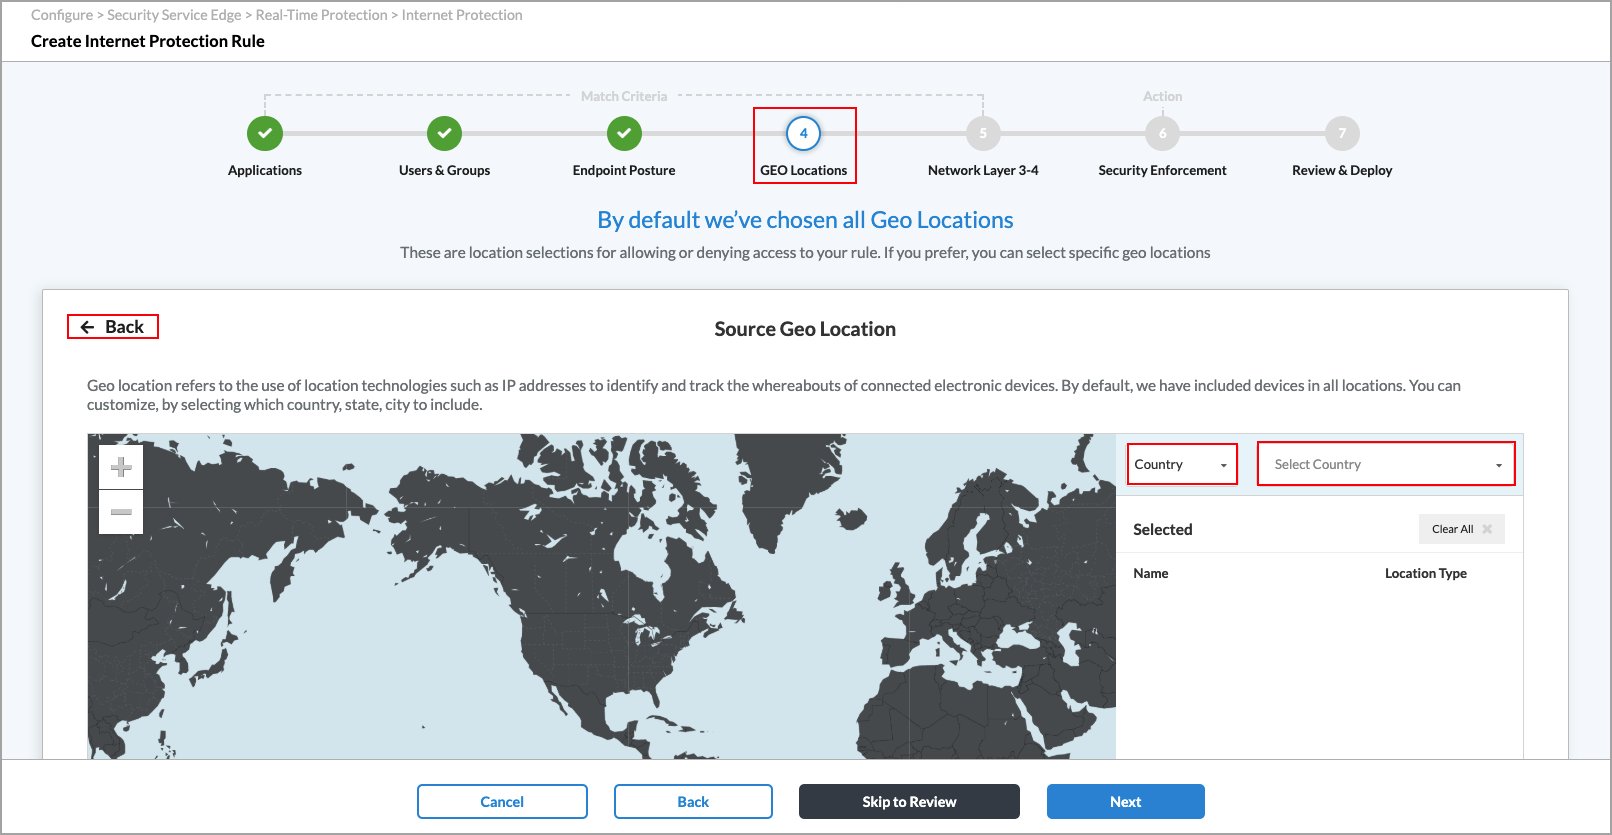This screenshot has width=1612, height=835.
Task: Click the Selected heading
Action: pyautogui.click(x=1163, y=530)
